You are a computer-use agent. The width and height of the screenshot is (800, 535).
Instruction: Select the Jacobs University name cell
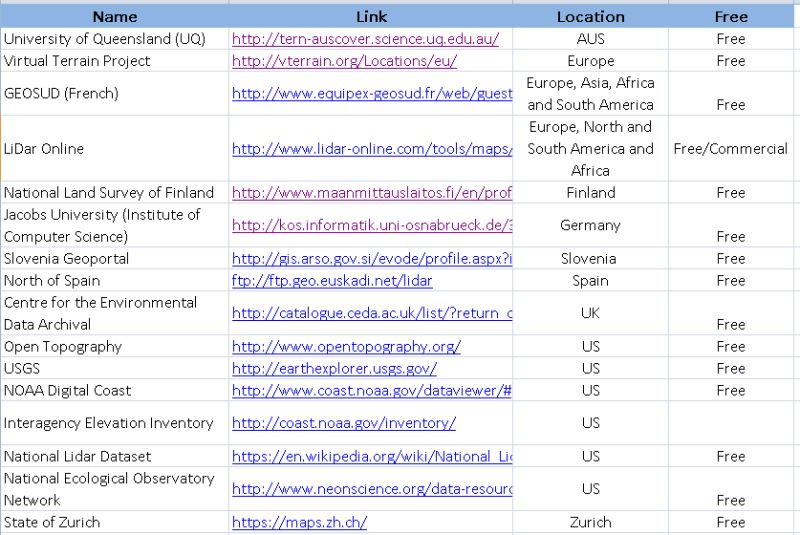click(x=115, y=225)
